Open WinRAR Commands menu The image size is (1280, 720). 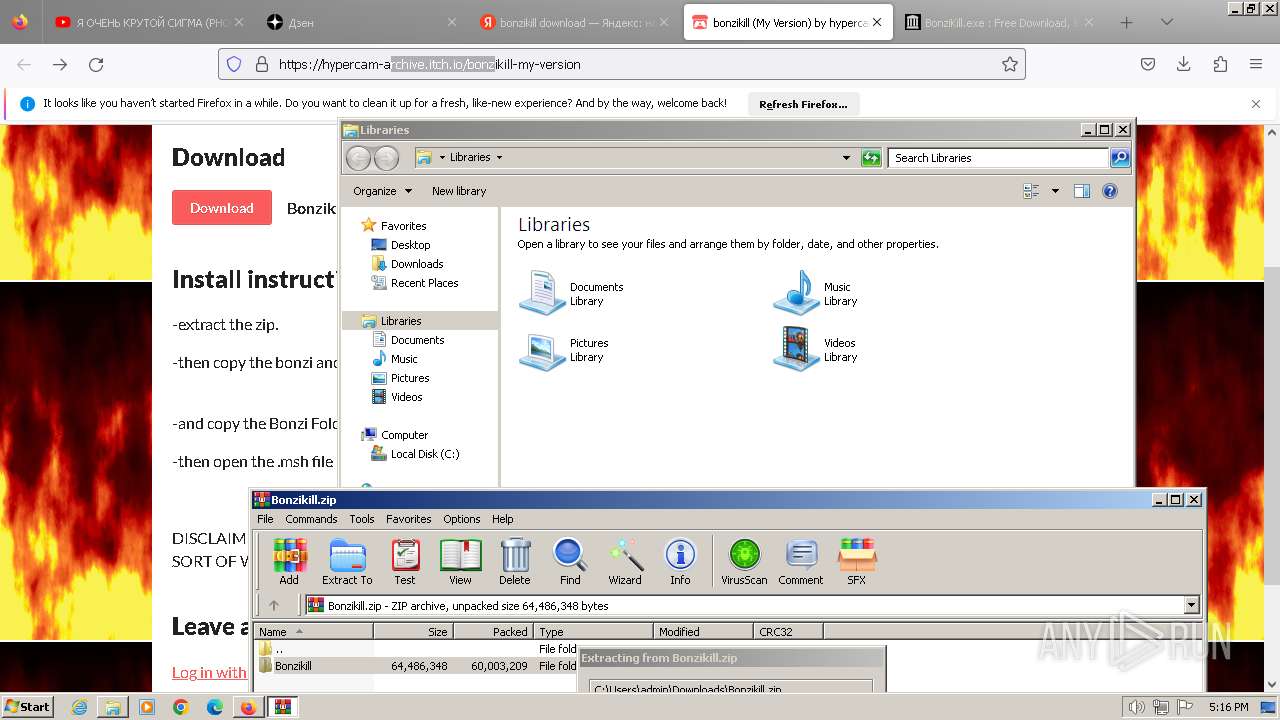(311, 519)
